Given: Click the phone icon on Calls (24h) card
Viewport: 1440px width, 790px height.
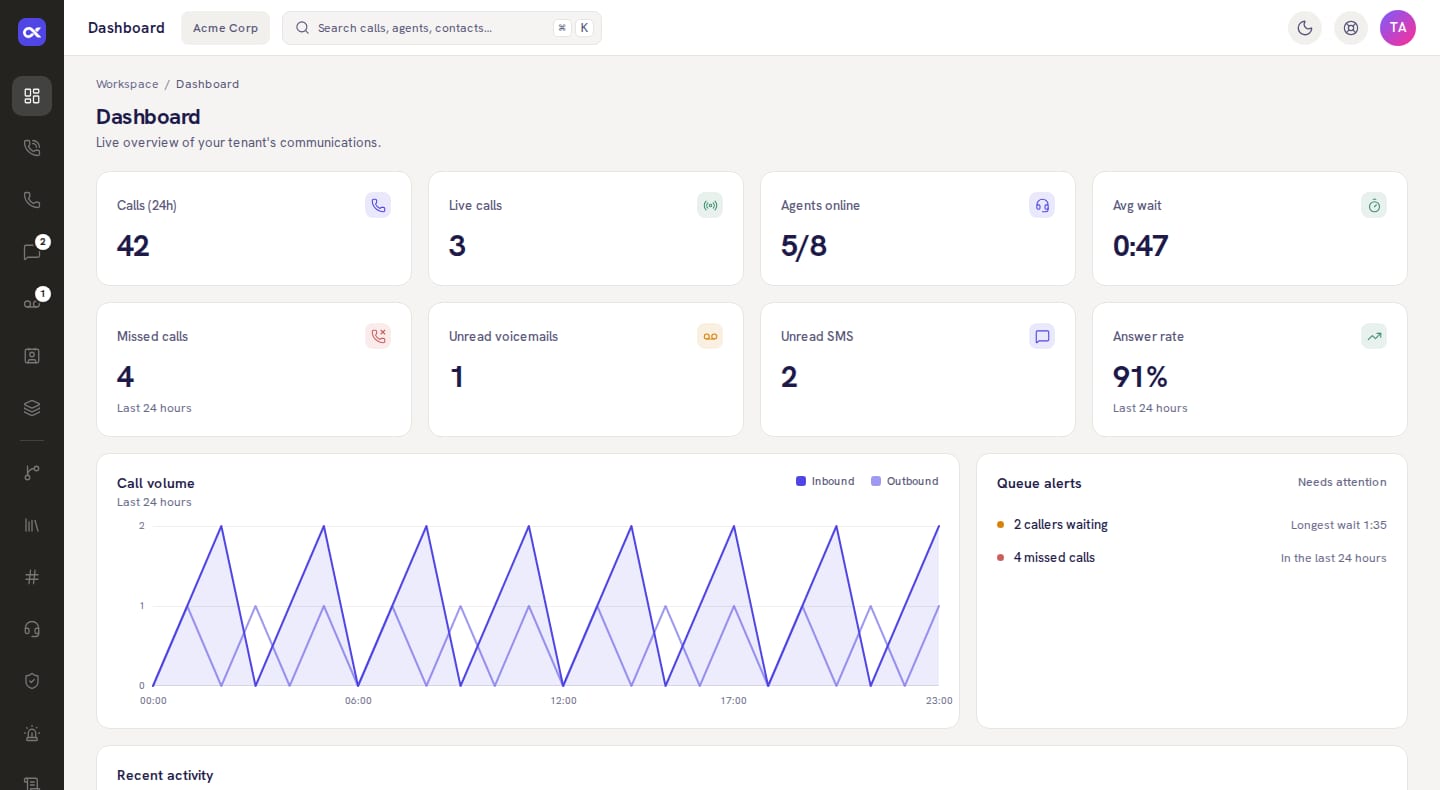Looking at the screenshot, I should pyautogui.click(x=378, y=205).
